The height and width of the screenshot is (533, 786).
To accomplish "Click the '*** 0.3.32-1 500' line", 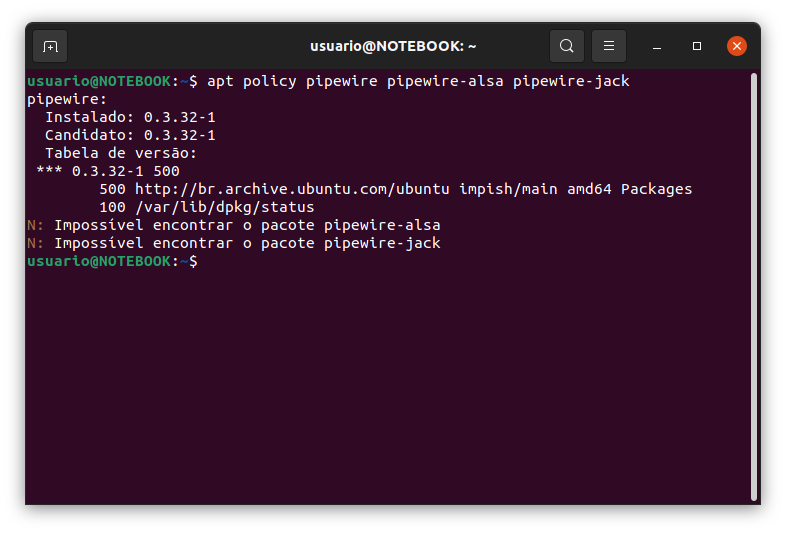I will (x=108, y=171).
